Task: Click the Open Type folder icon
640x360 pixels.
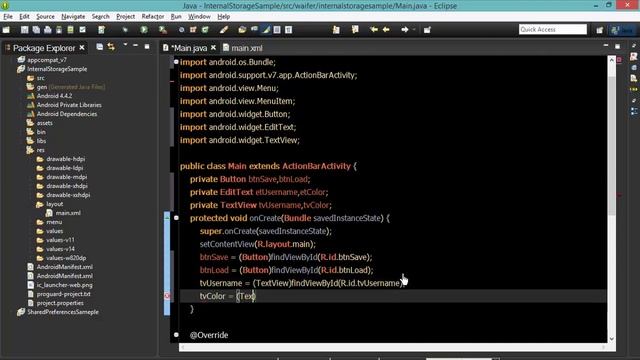Action: click(x=242, y=30)
